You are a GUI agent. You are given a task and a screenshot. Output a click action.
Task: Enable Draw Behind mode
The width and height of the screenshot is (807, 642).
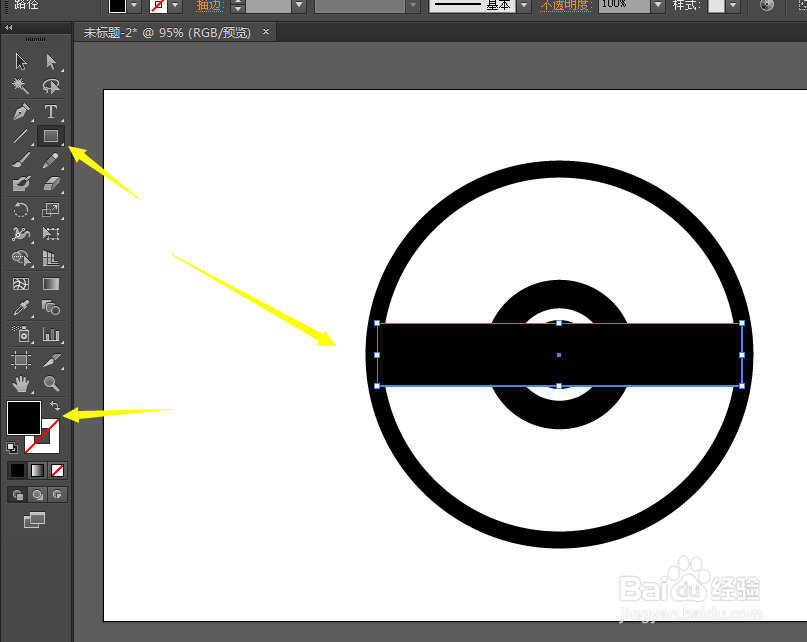38,495
